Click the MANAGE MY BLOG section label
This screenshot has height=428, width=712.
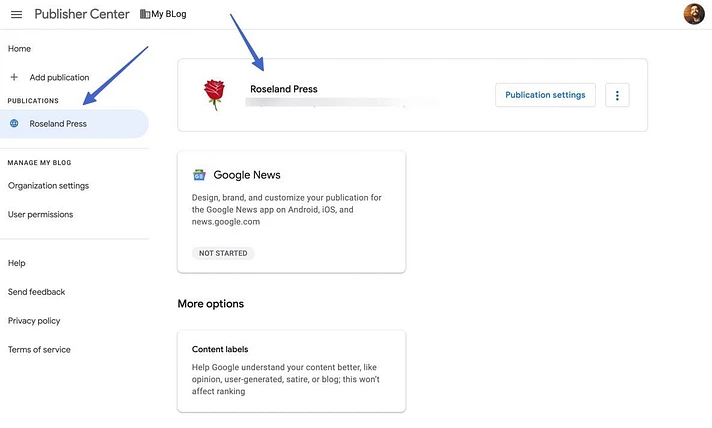pos(40,162)
